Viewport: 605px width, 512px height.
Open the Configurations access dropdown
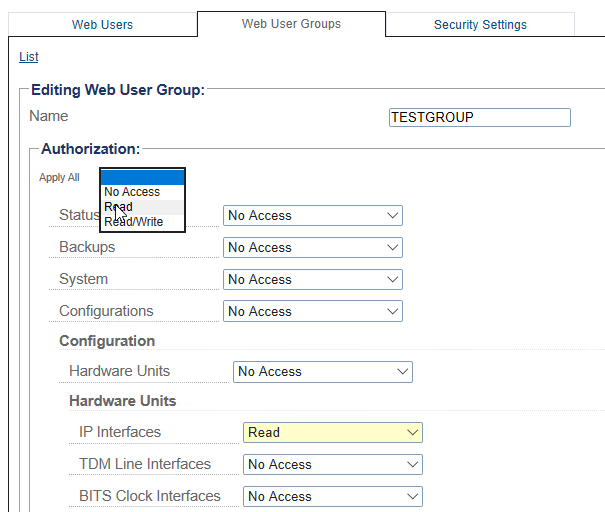(313, 311)
